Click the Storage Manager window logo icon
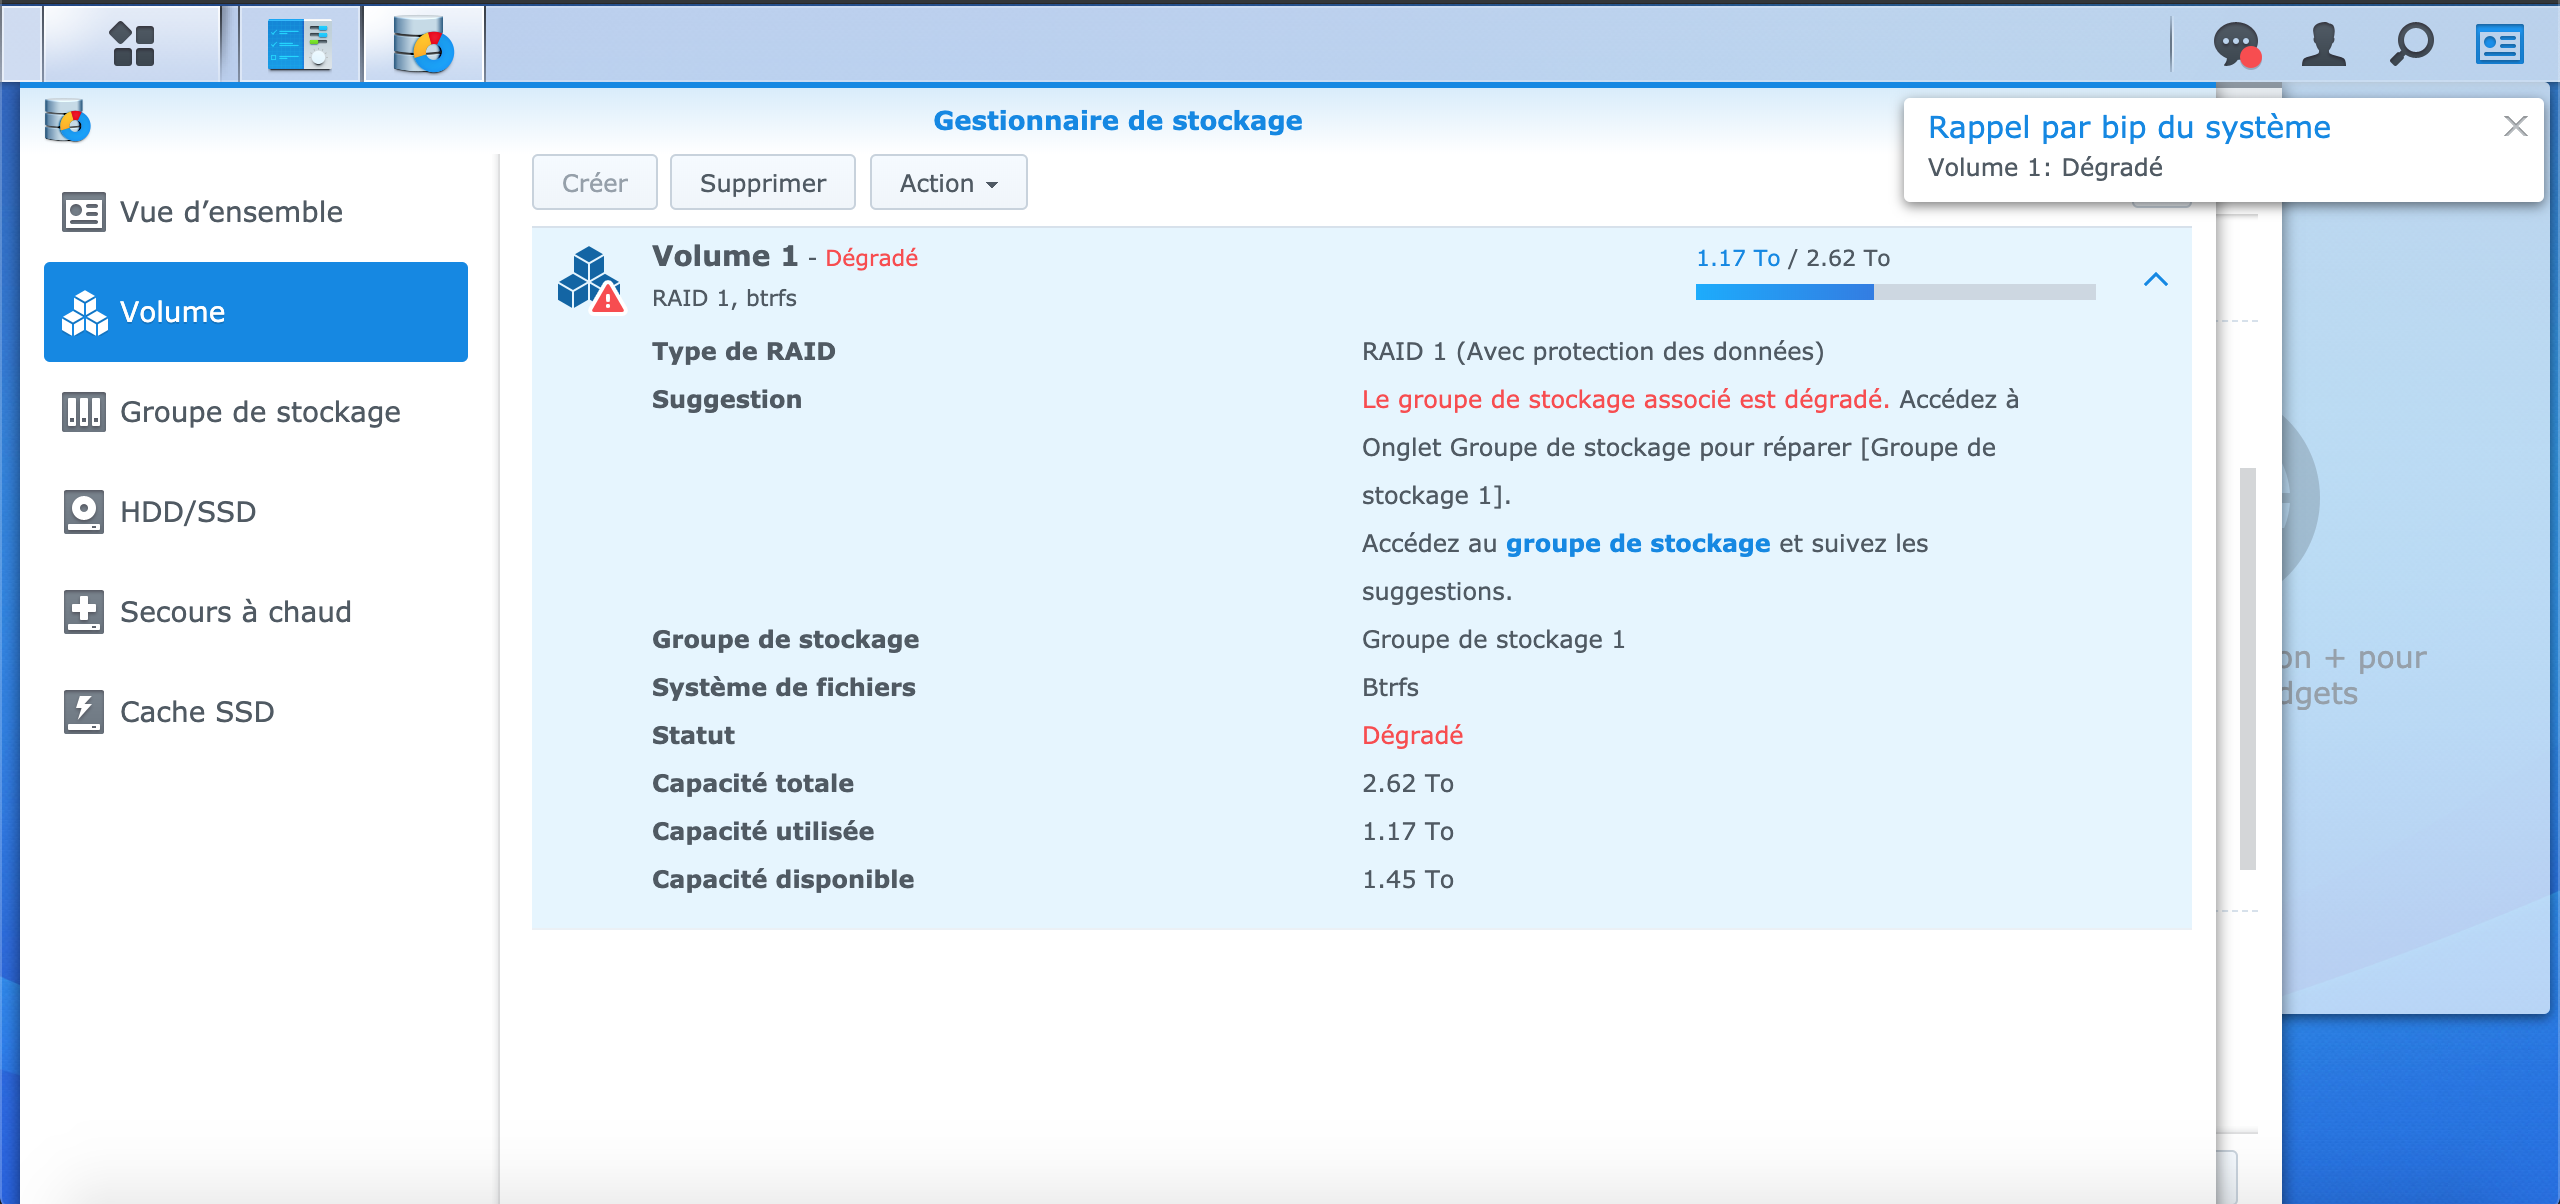 [68, 122]
